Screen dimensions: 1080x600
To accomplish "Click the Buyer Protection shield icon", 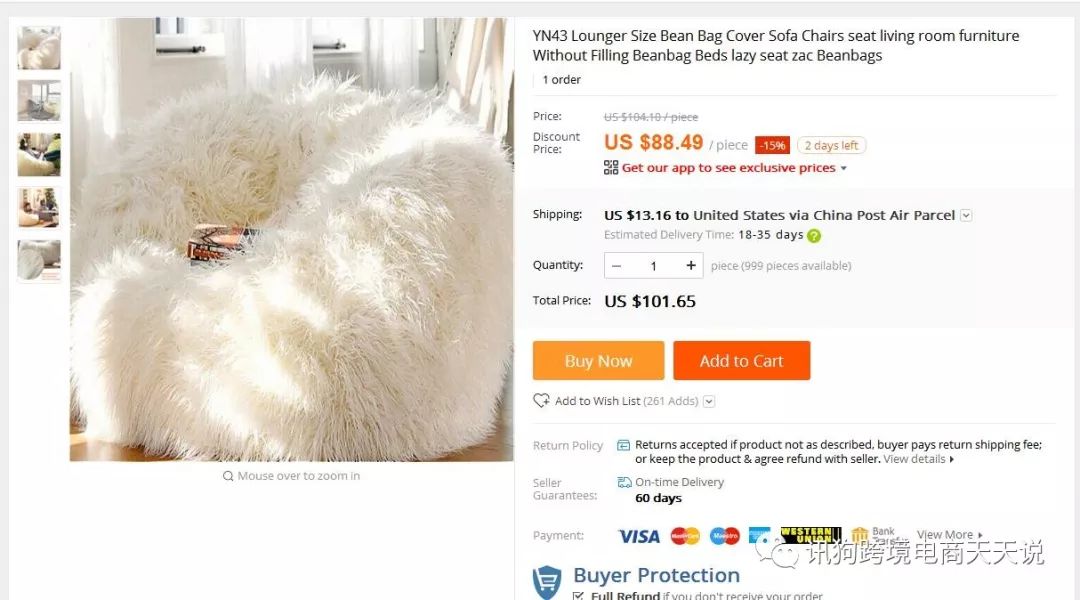I will click(x=547, y=582).
